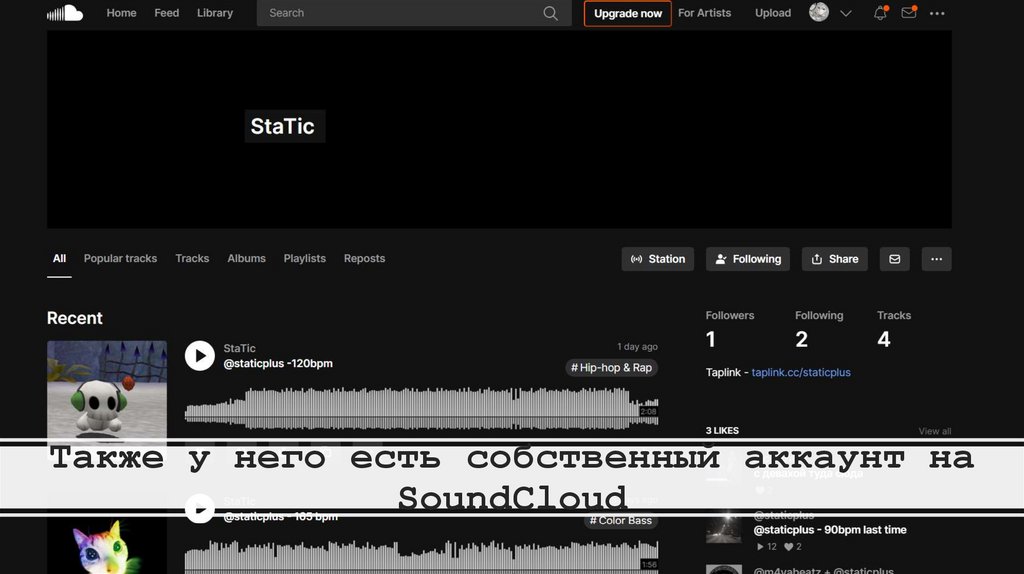Viewport: 1024px width, 574px height.
Task: Click the search magnifier icon
Action: [551, 13]
